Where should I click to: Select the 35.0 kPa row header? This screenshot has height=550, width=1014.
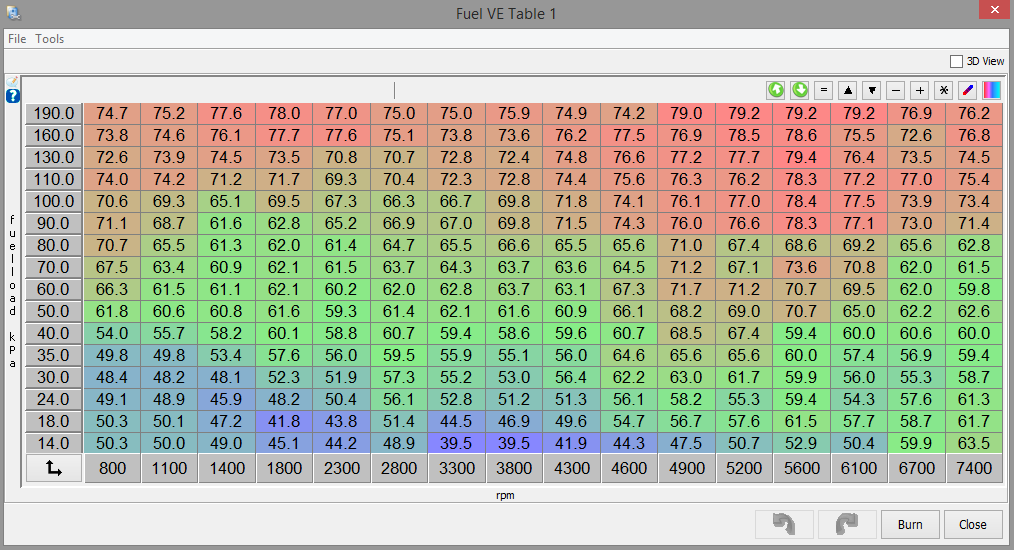54,355
